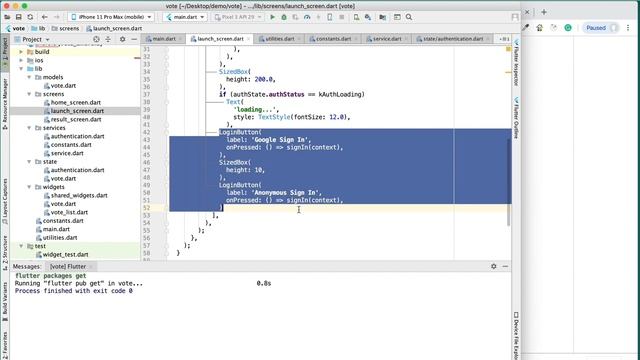This screenshot has width=640, height=360.
Task: Click screens in the breadcrumb bar
Action: pyautogui.click(x=65, y=29)
